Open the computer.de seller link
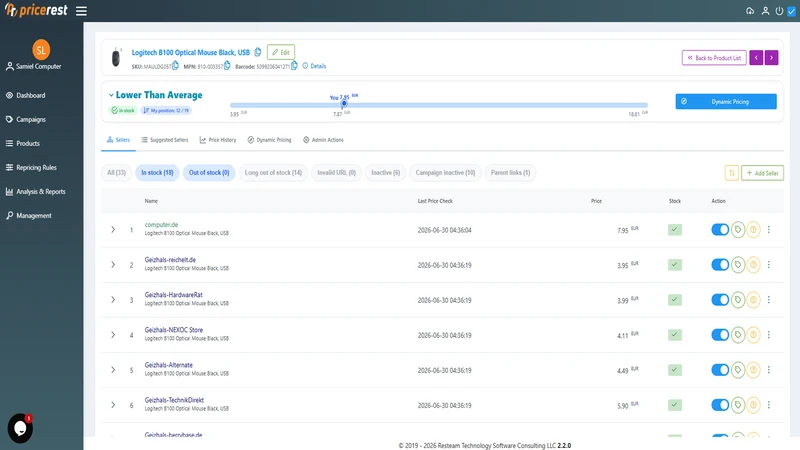Image resolution: width=800 pixels, height=450 pixels. 161,224
